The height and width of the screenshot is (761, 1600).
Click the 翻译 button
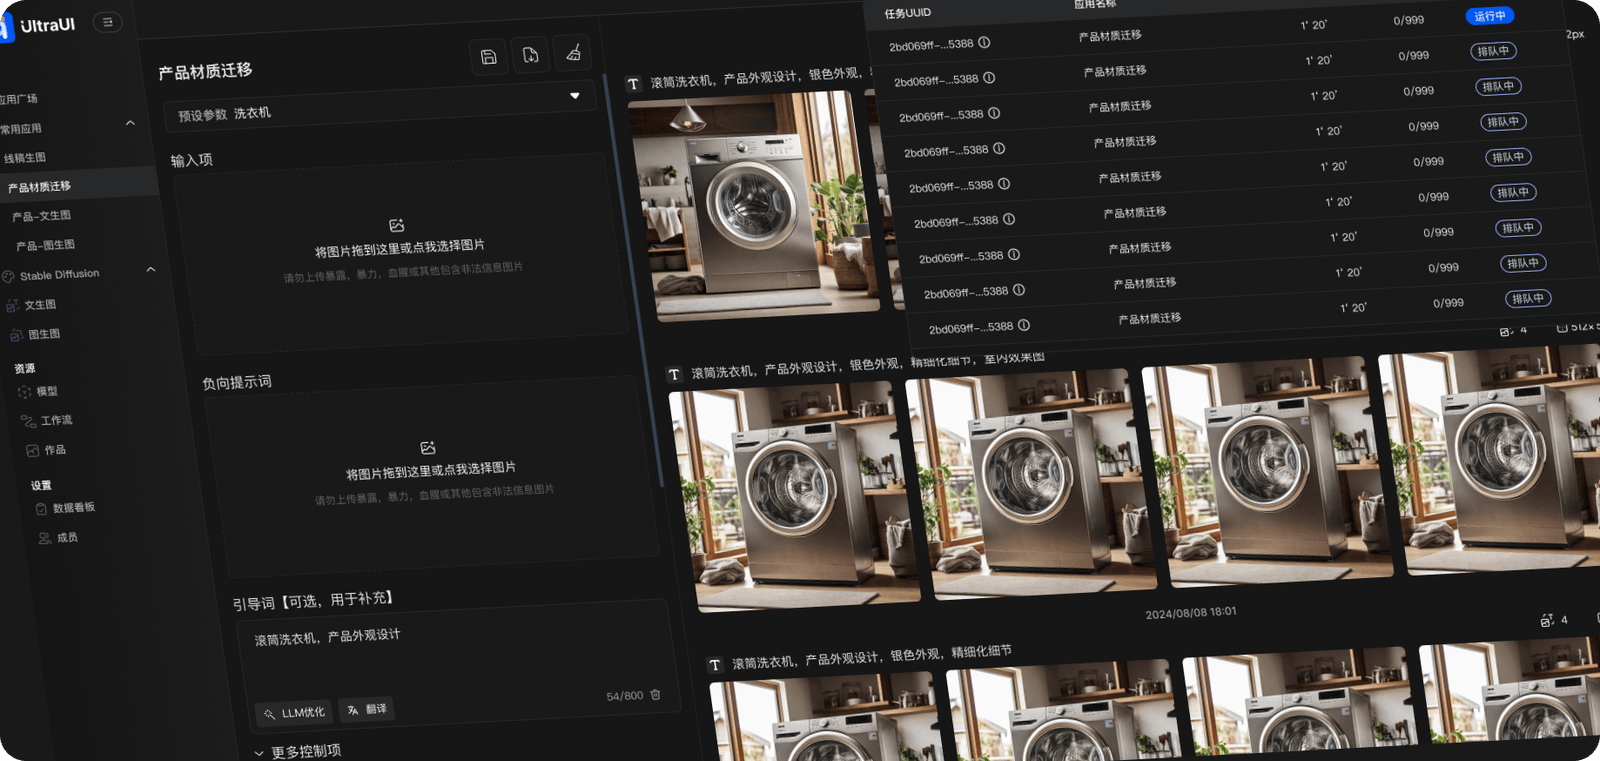click(x=367, y=710)
